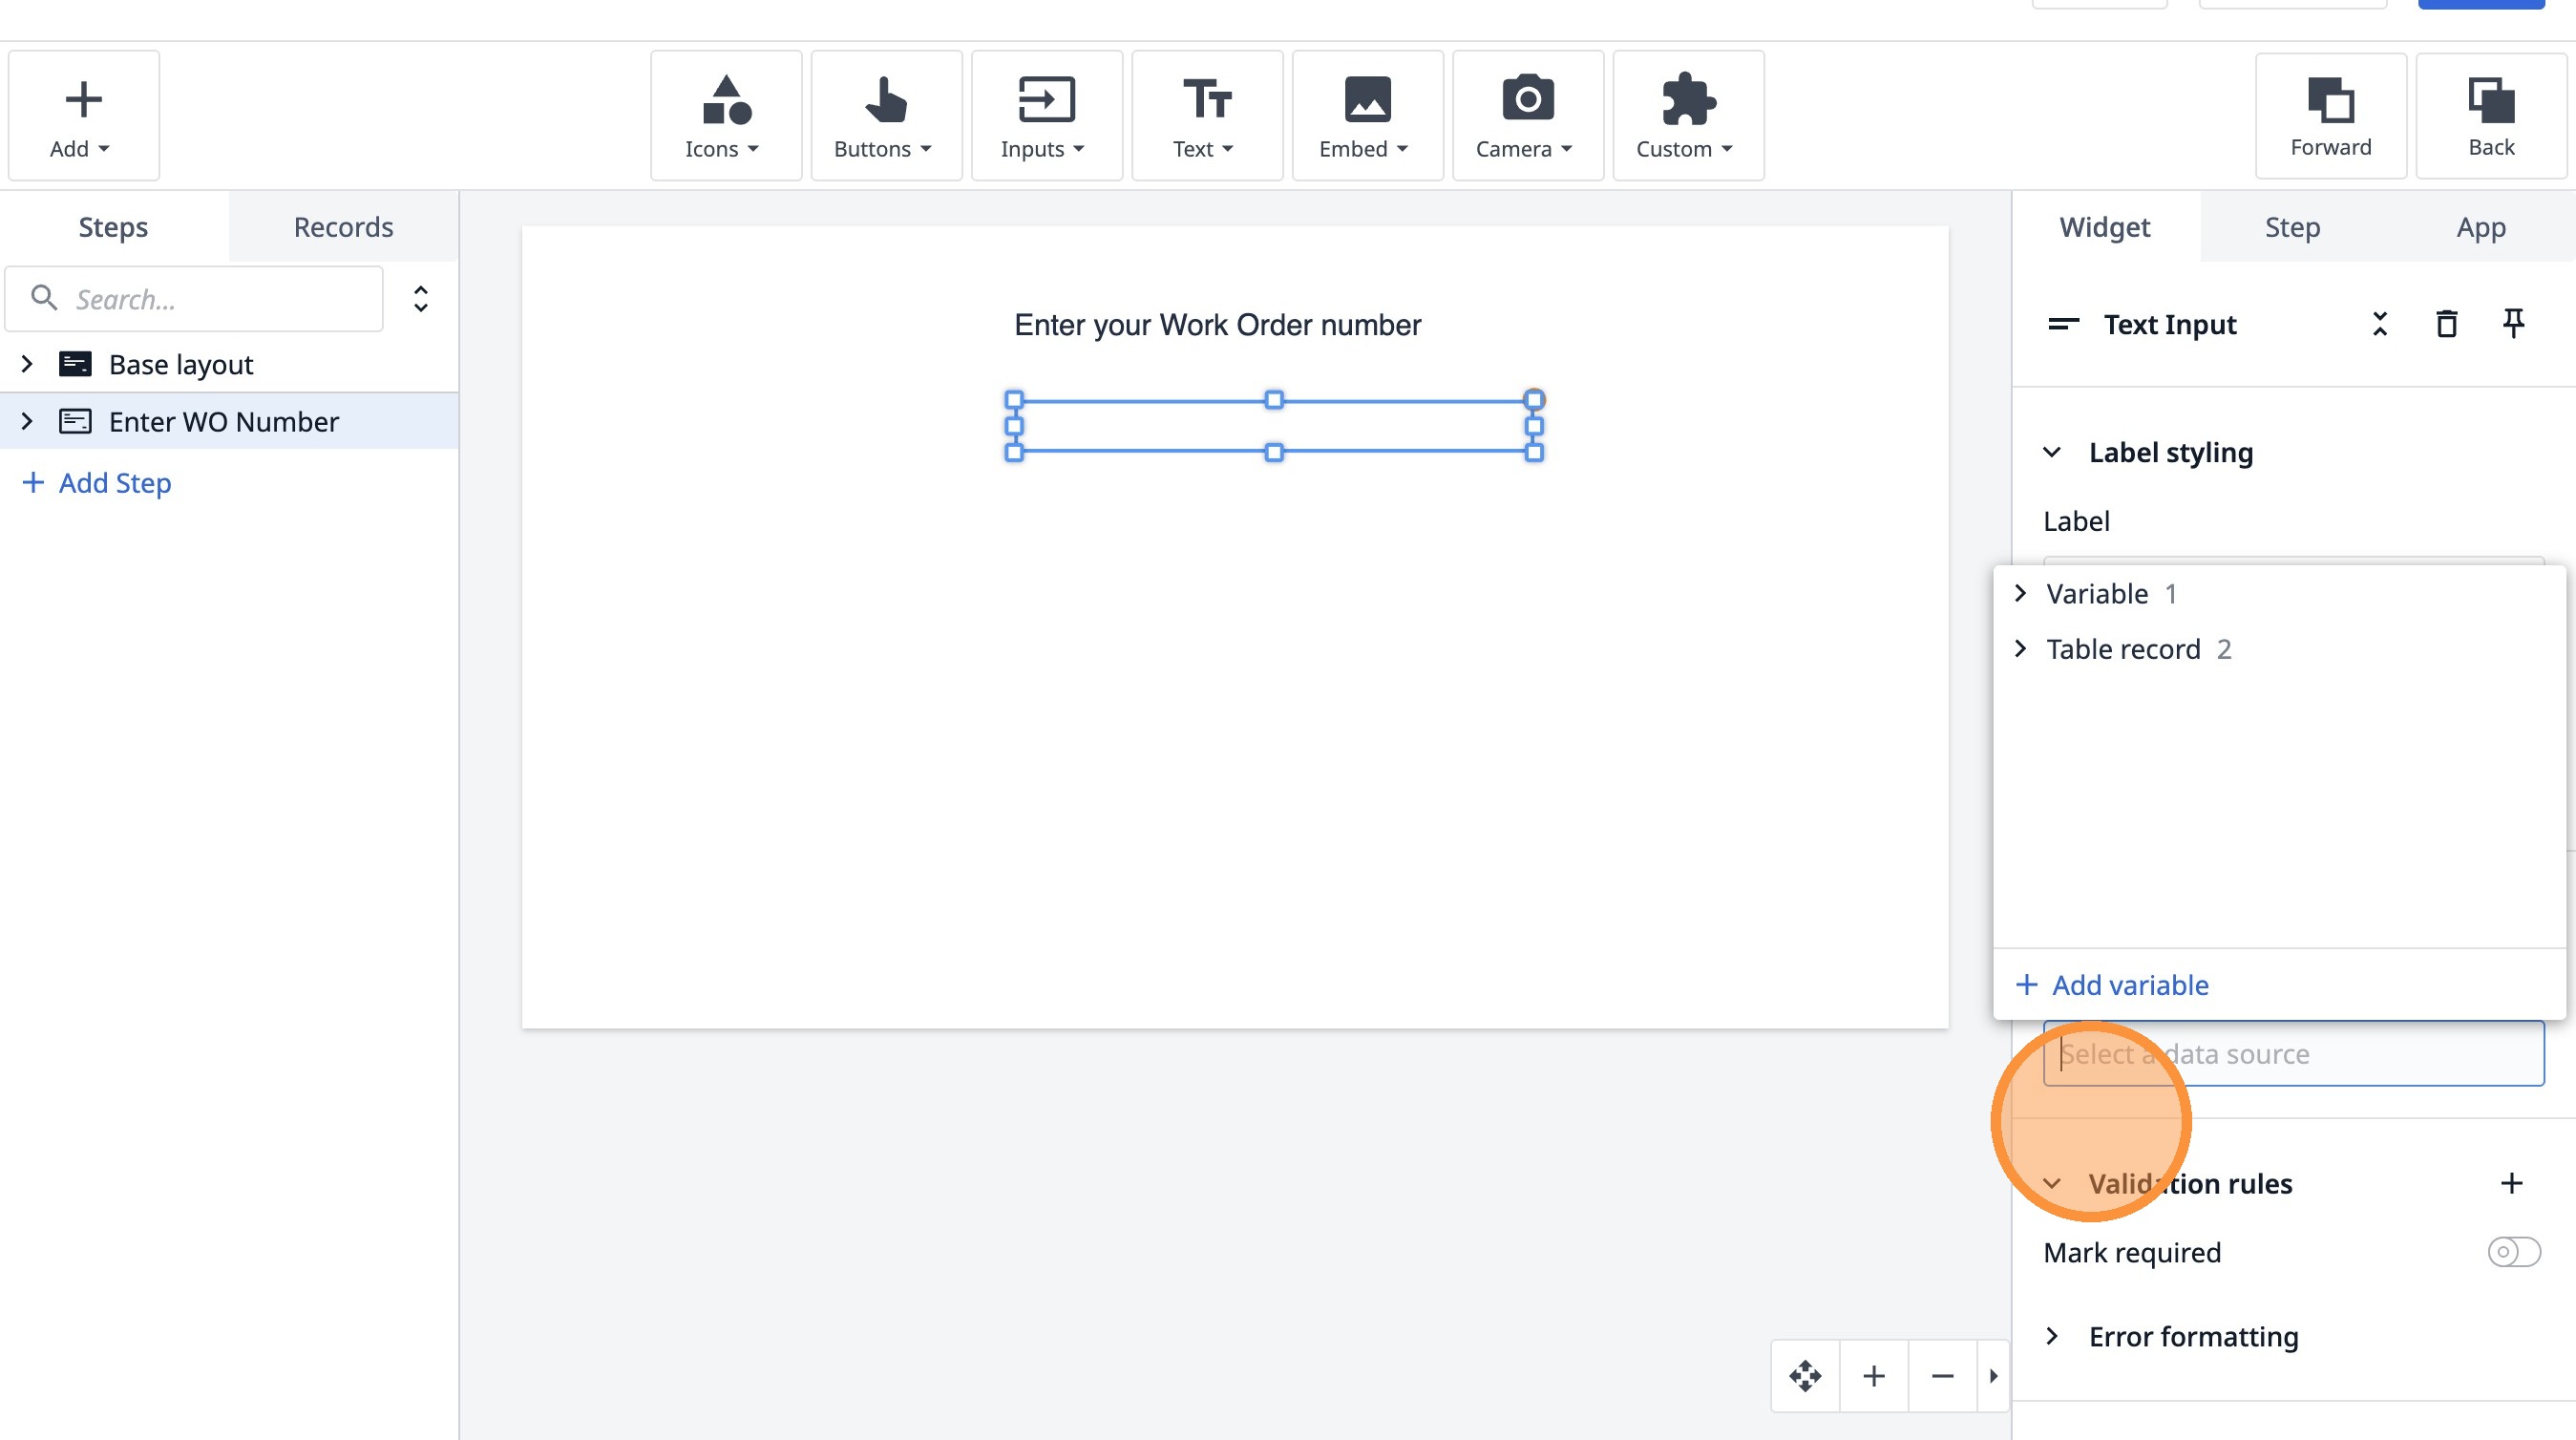The height and width of the screenshot is (1440, 2576).
Task: Click the pan/move canvas icon
Action: click(1805, 1376)
